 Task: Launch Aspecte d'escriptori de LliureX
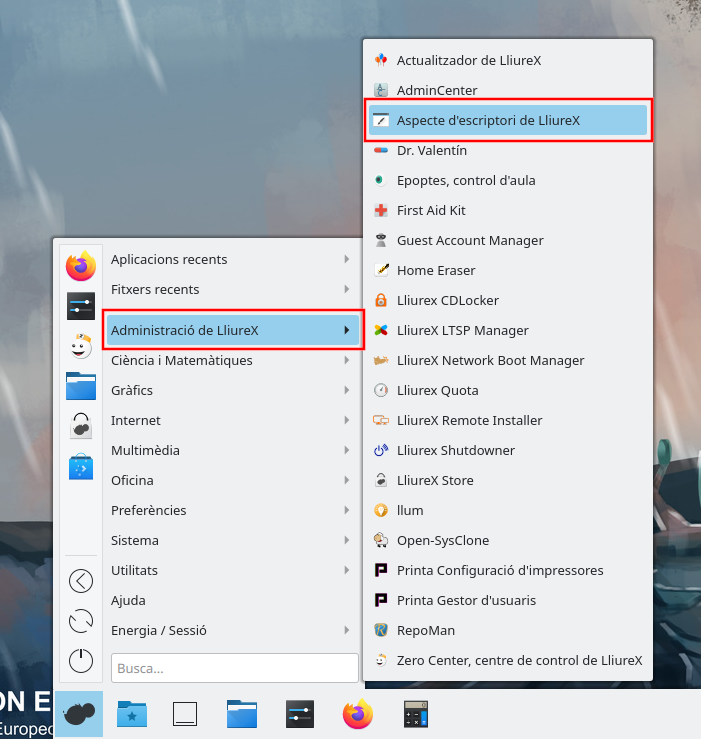pos(488,121)
